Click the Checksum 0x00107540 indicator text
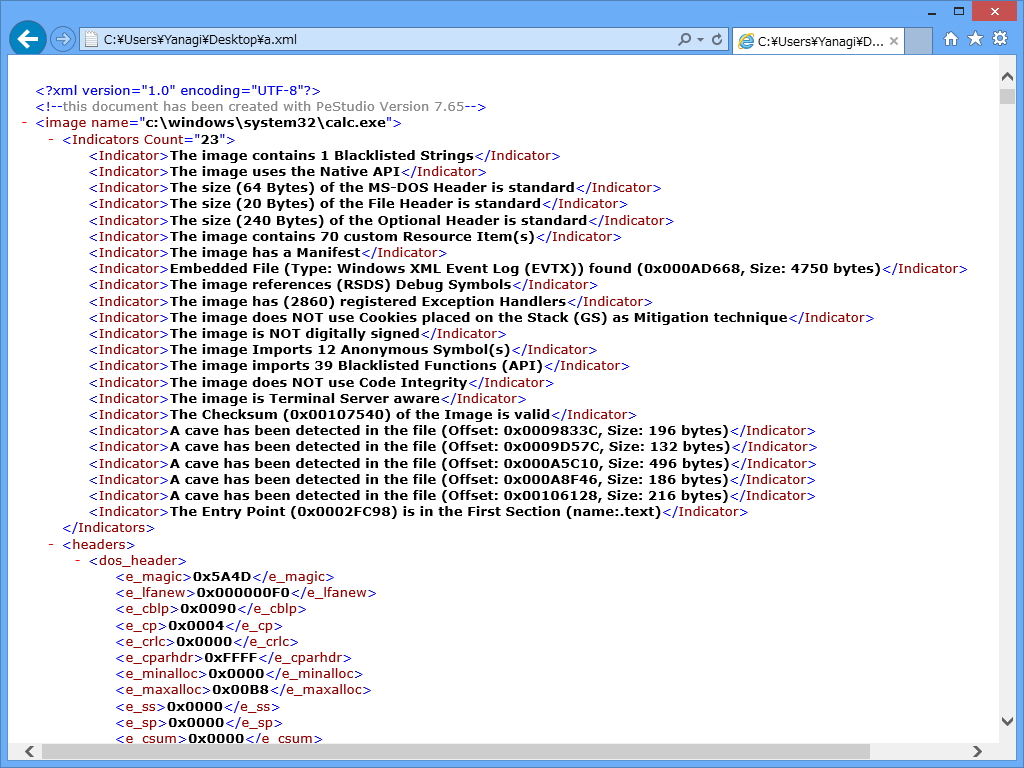This screenshot has height=768, width=1024. 360,415
